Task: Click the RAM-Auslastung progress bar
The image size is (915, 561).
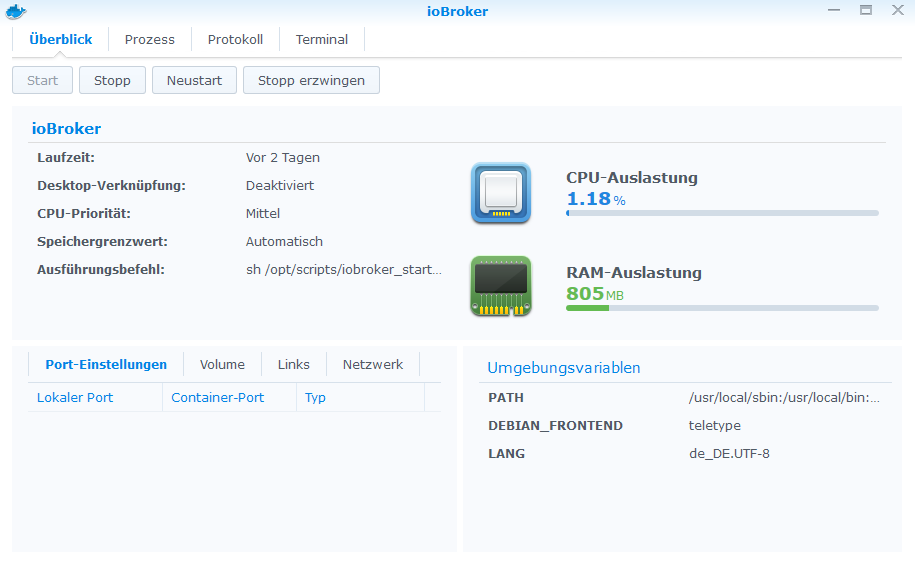Action: click(x=722, y=308)
